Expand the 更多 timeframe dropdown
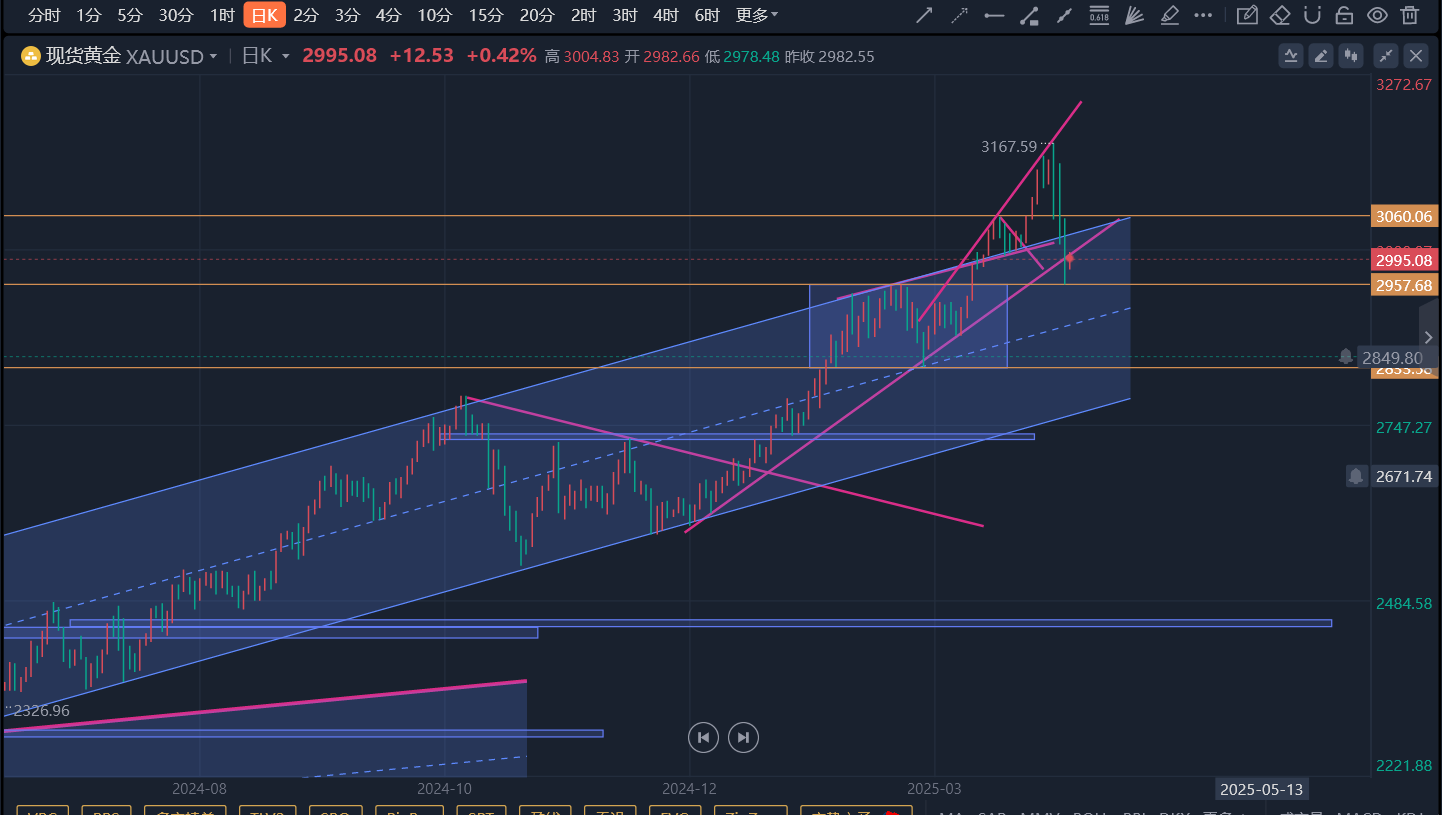Viewport: 1442px width, 815px height. [757, 15]
